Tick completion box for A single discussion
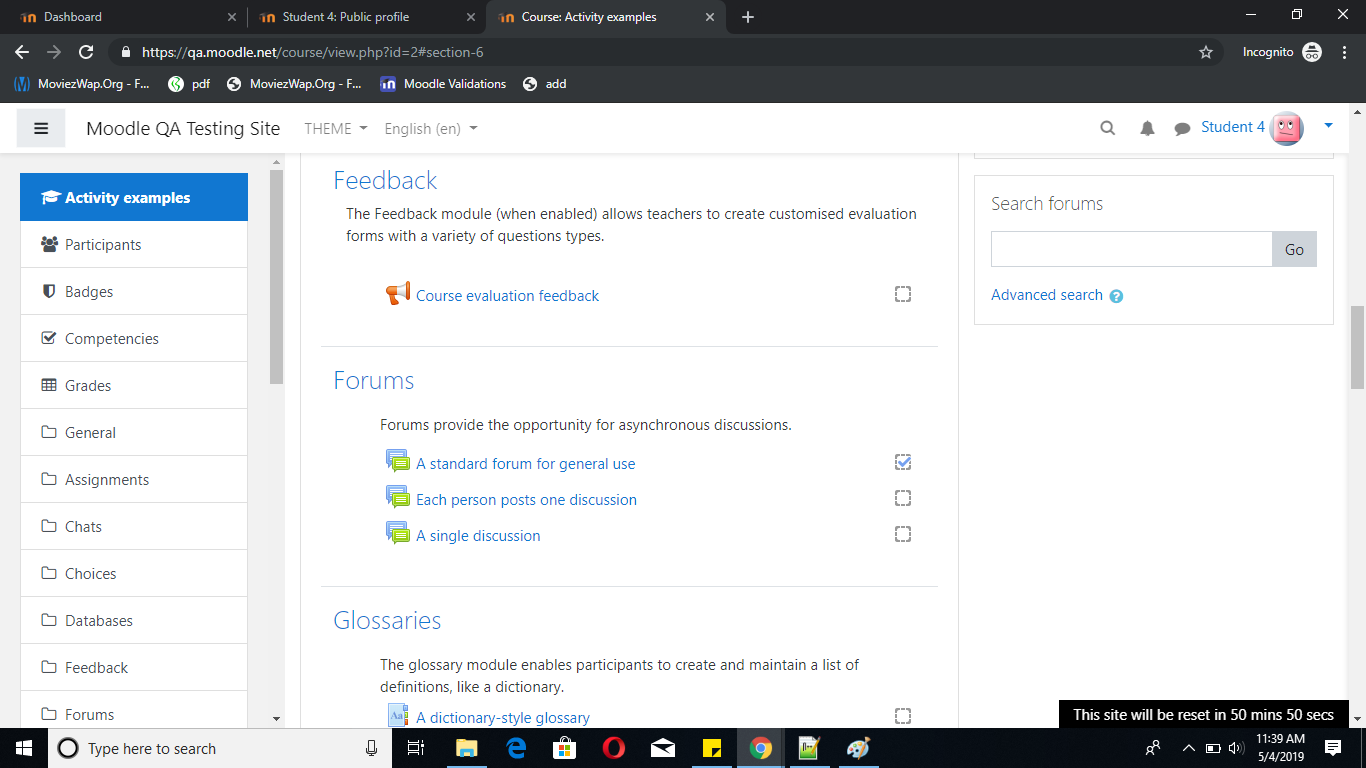The width and height of the screenshot is (1366, 768). point(903,534)
